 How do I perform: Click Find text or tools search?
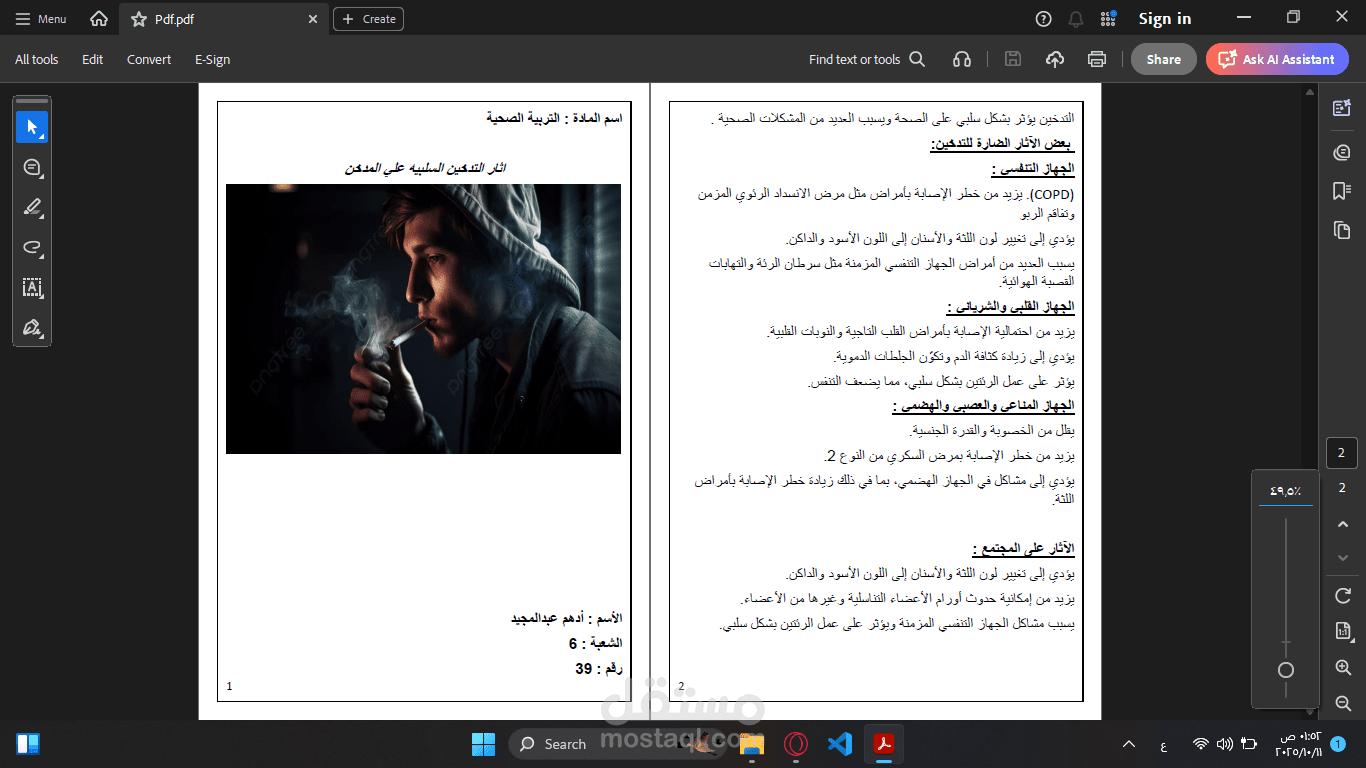(867, 59)
